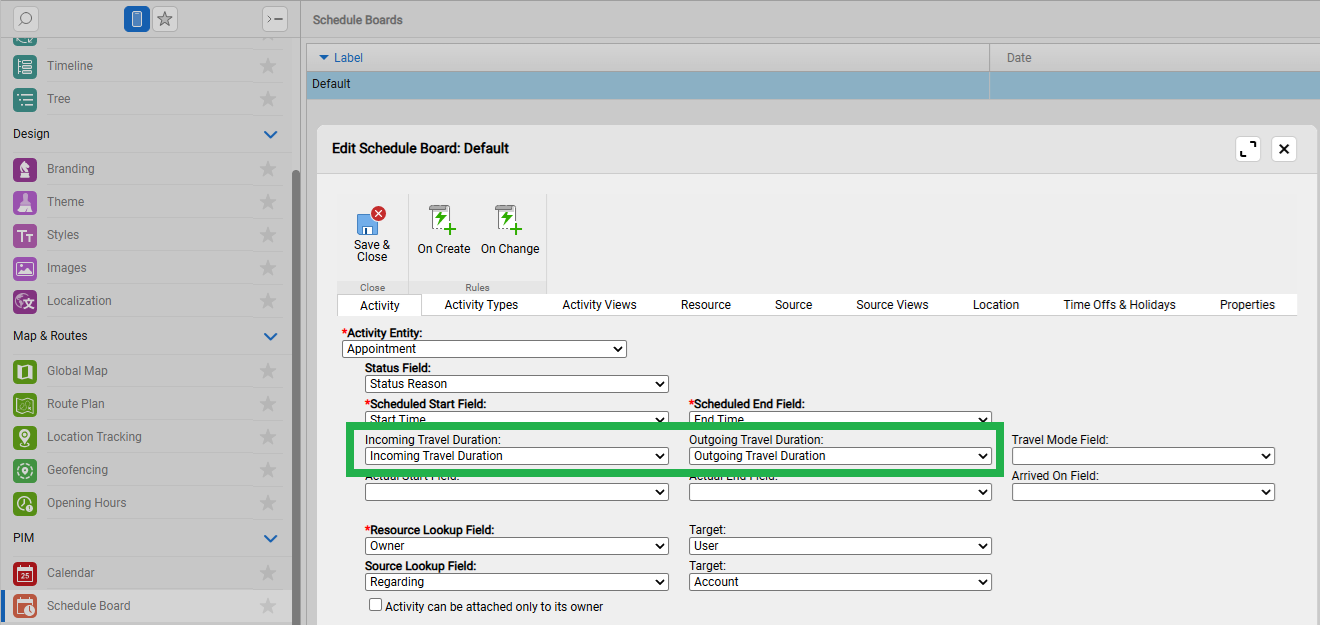1320x625 pixels.
Task: Add an On Create rule
Action: [443, 220]
